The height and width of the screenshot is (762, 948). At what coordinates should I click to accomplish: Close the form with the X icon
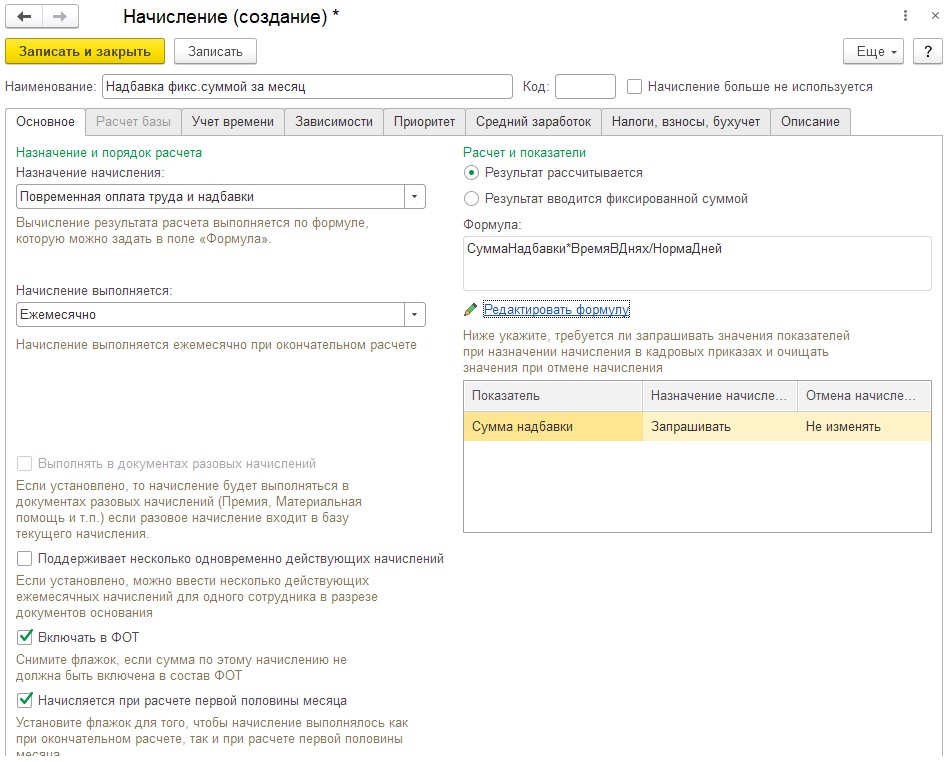click(x=935, y=16)
